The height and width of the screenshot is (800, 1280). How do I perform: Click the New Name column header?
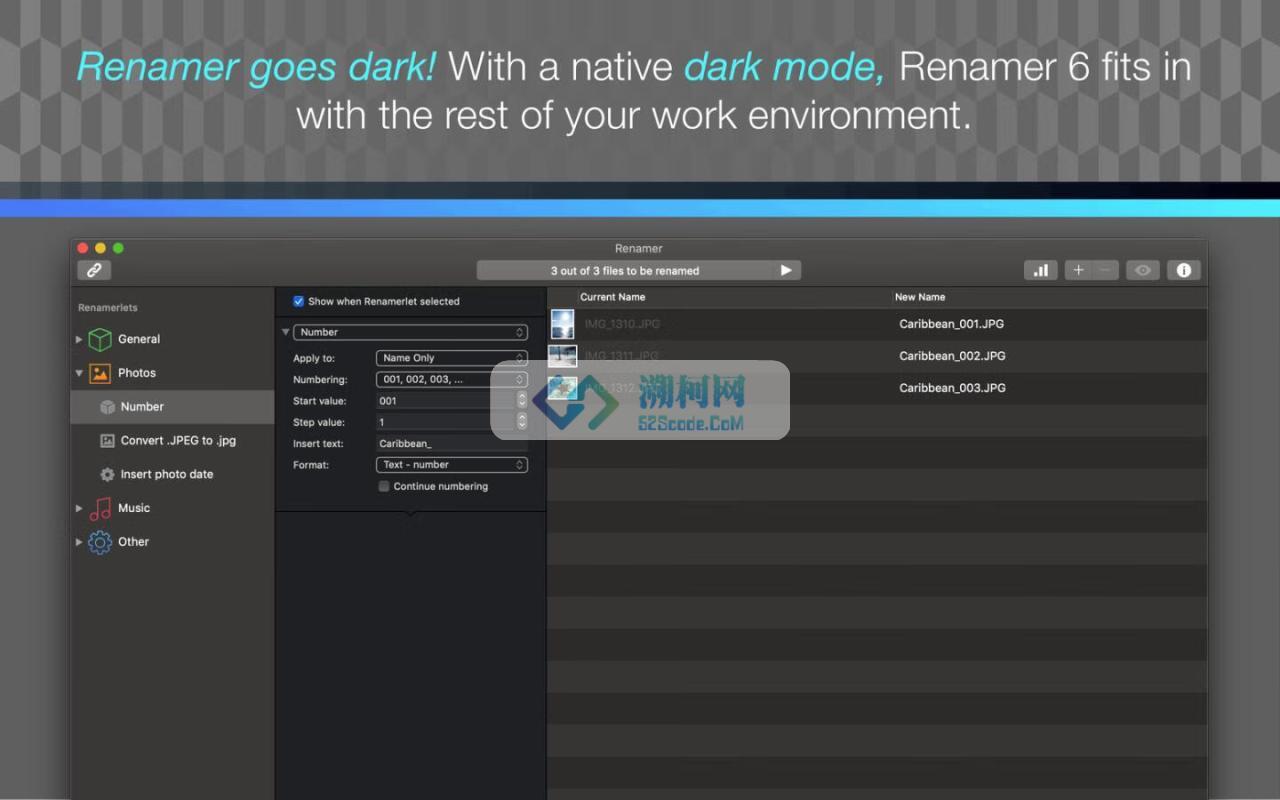[920, 297]
